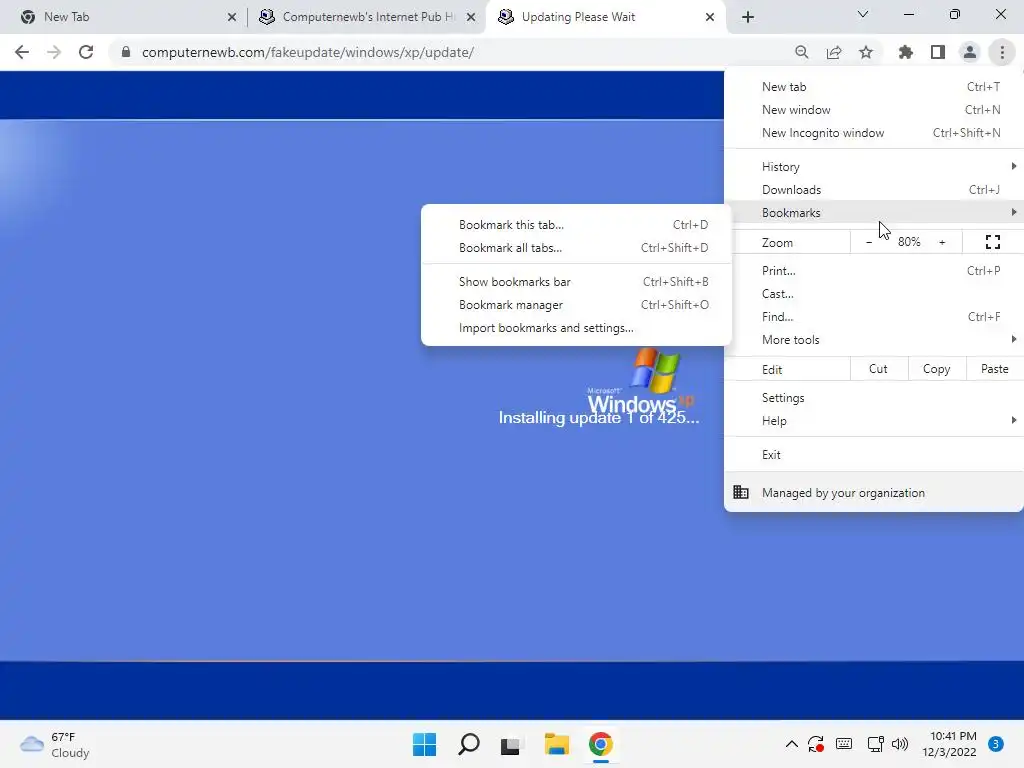
Task: Expand the Bookmarks submenu entry
Action: coord(874,212)
